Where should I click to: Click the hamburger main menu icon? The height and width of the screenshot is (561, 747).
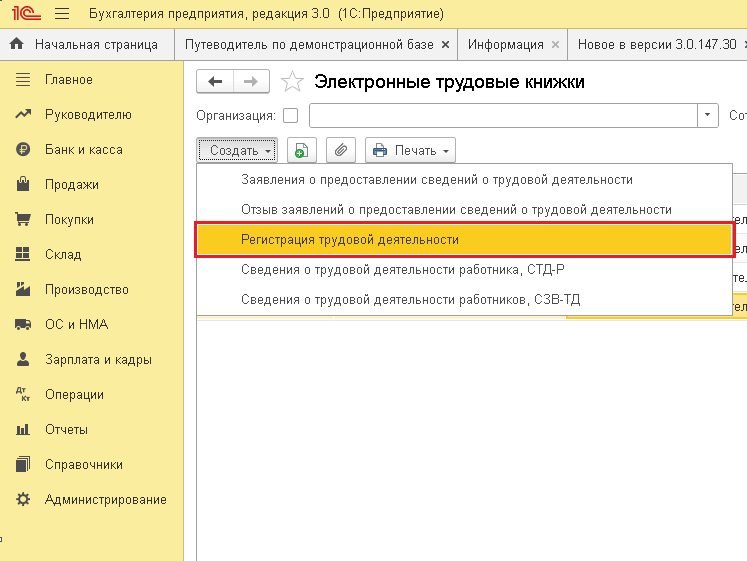[x=61, y=15]
